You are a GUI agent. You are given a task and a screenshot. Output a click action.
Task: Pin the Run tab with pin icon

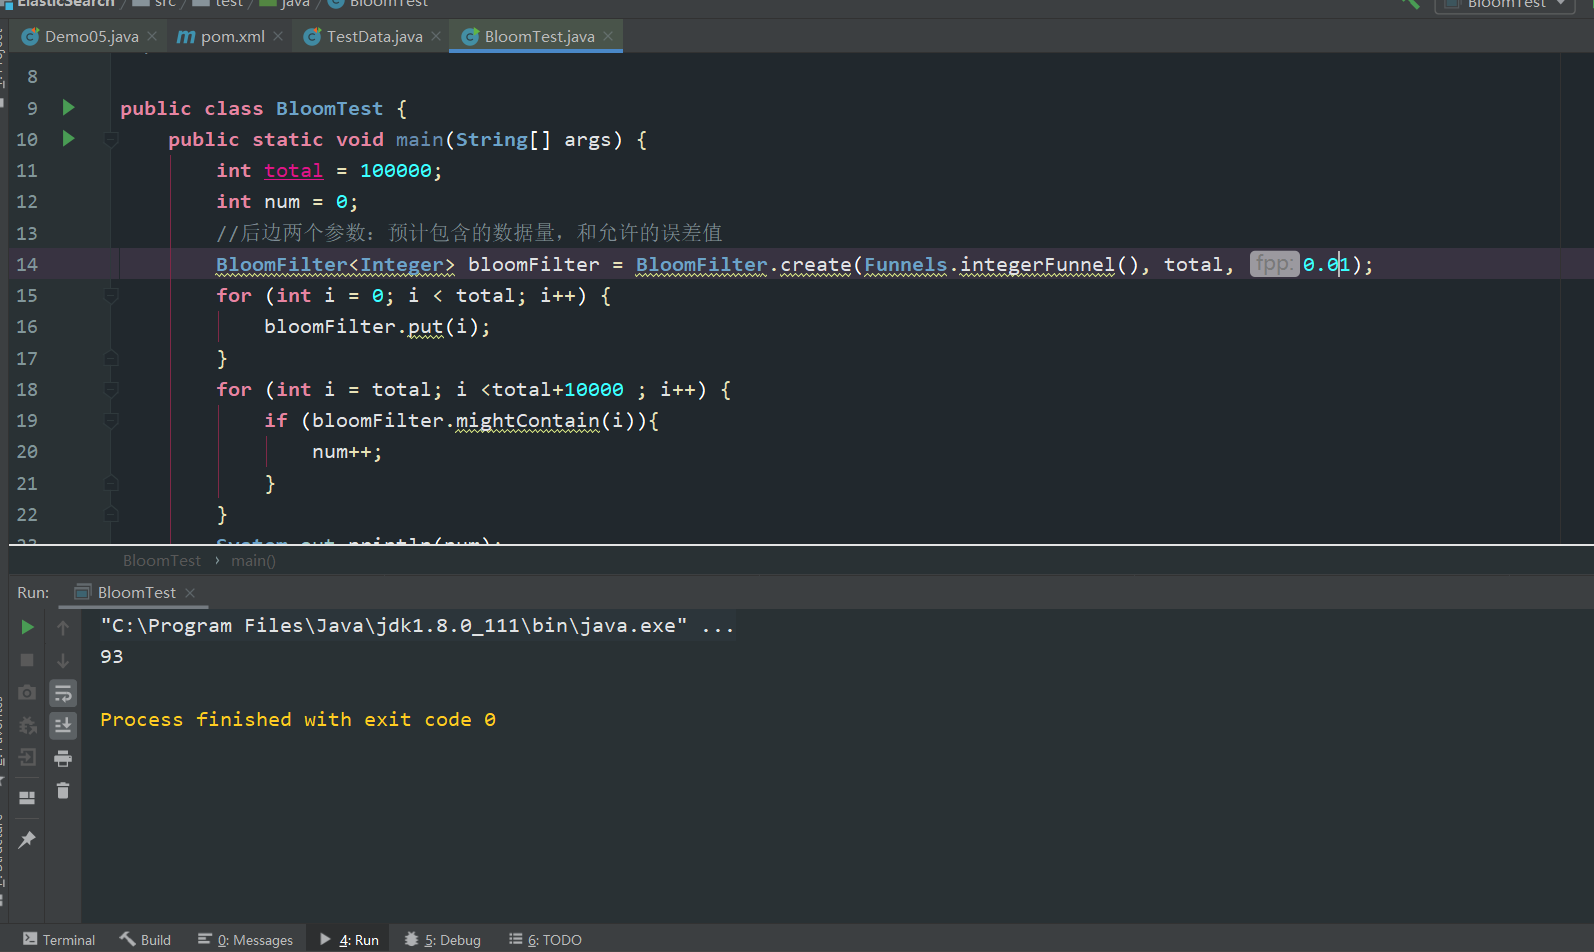(27, 839)
